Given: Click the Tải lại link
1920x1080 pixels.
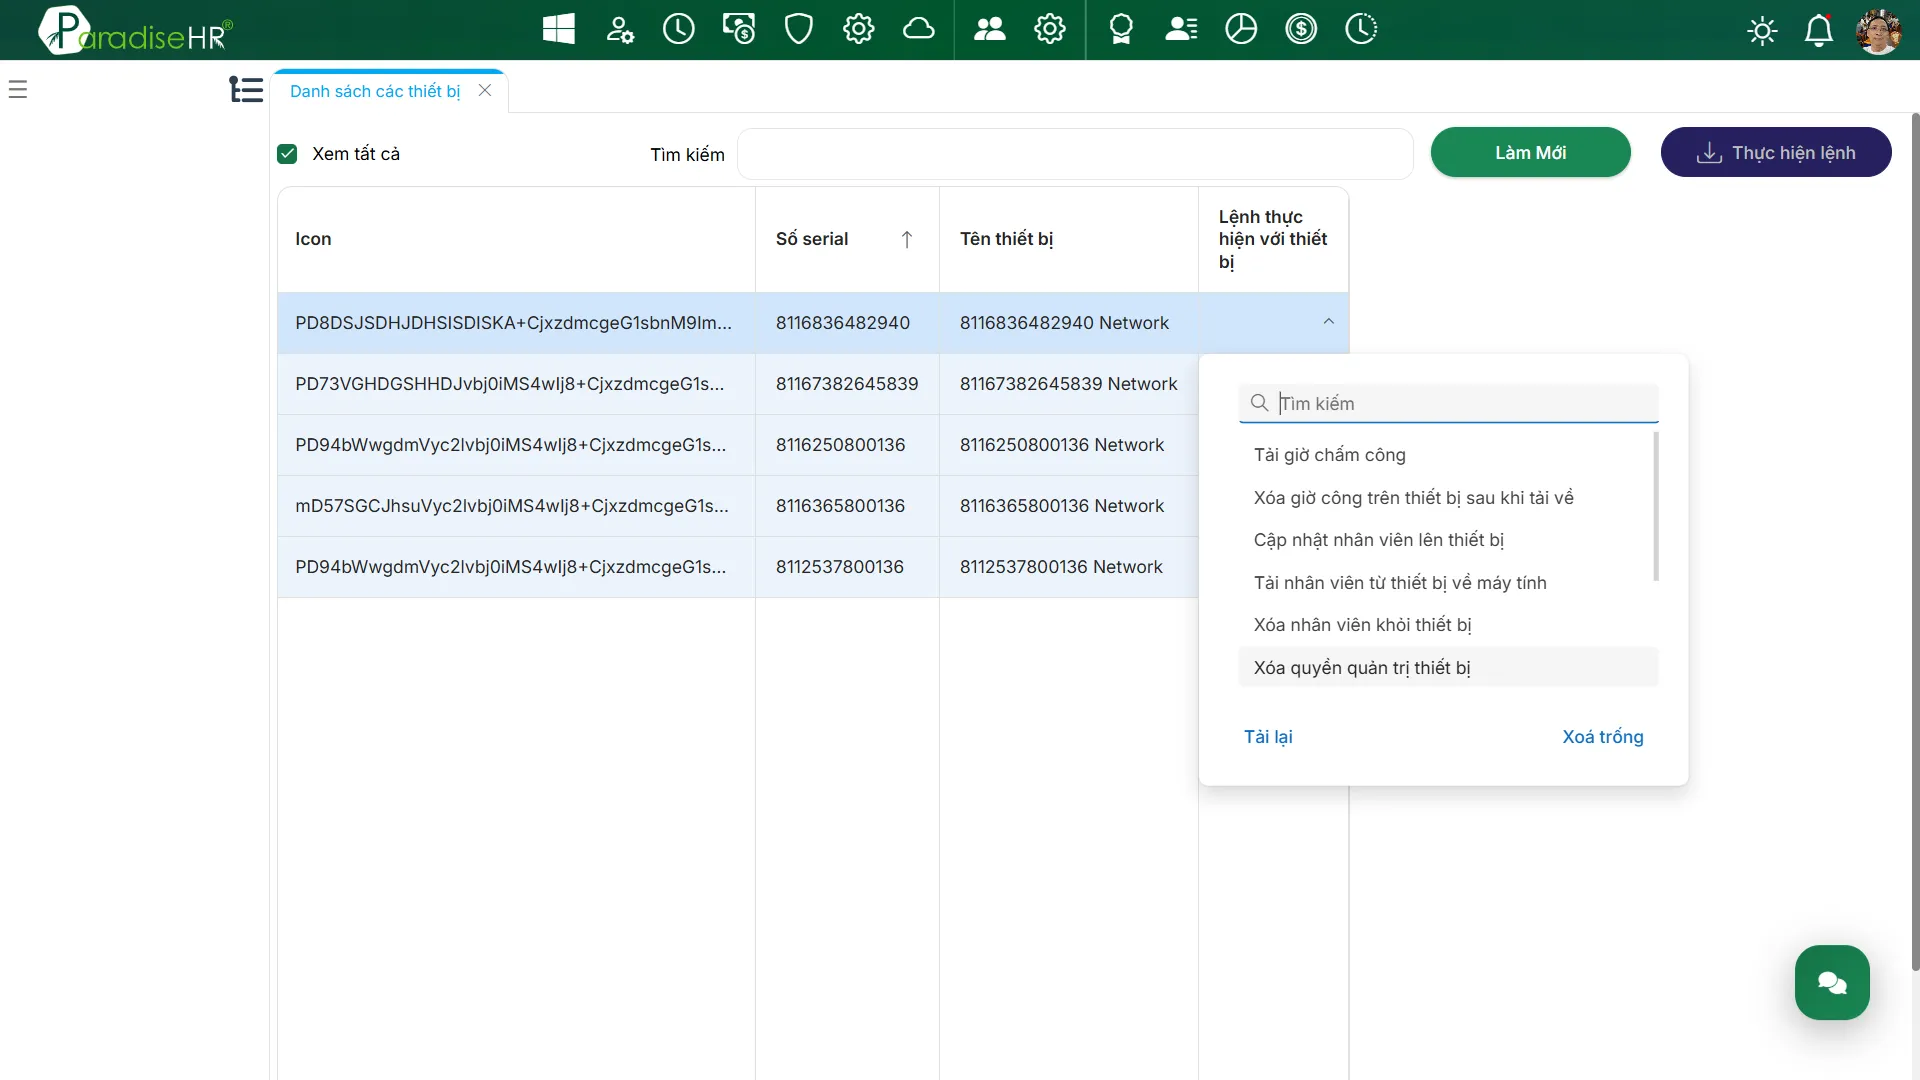Looking at the screenshot, I should point(1268,737).
